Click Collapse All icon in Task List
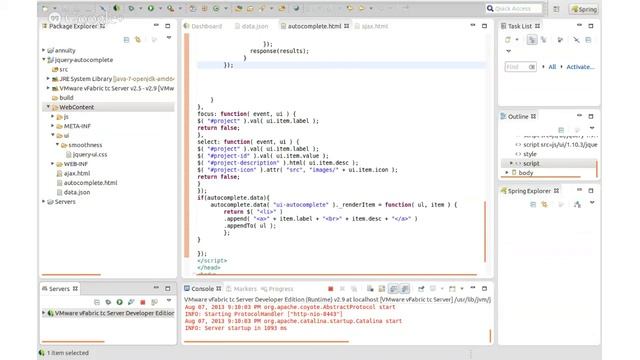640x360 pixels. point(588,40)
